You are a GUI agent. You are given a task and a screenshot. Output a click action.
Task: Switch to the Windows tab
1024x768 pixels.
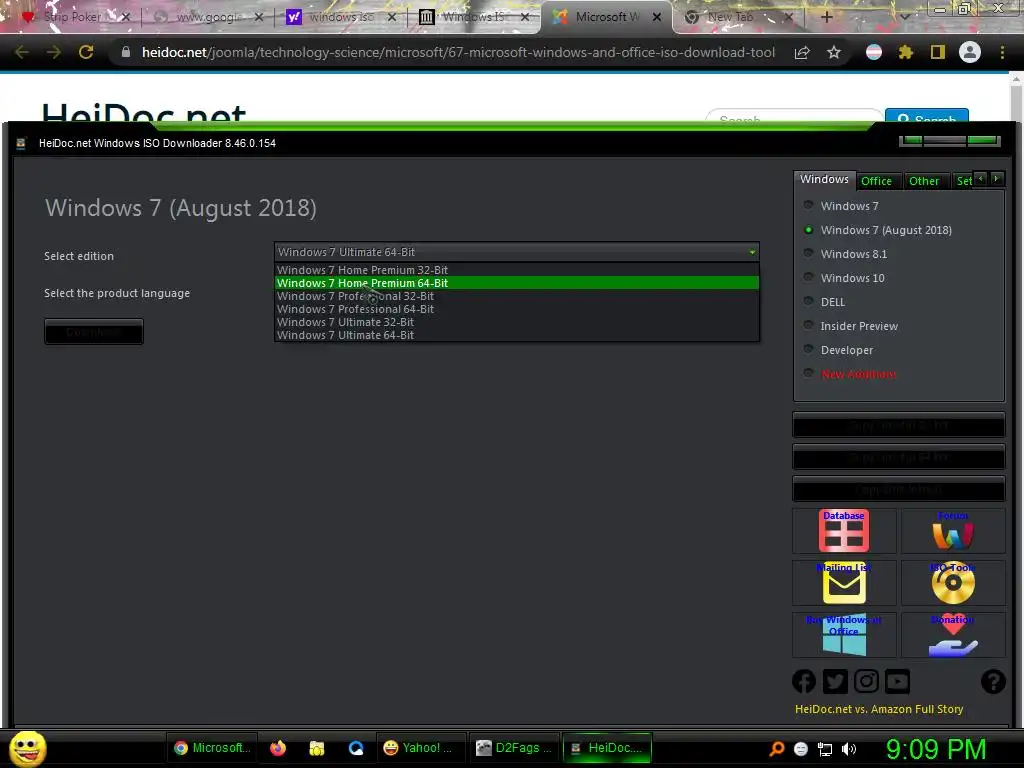point(824,179)
